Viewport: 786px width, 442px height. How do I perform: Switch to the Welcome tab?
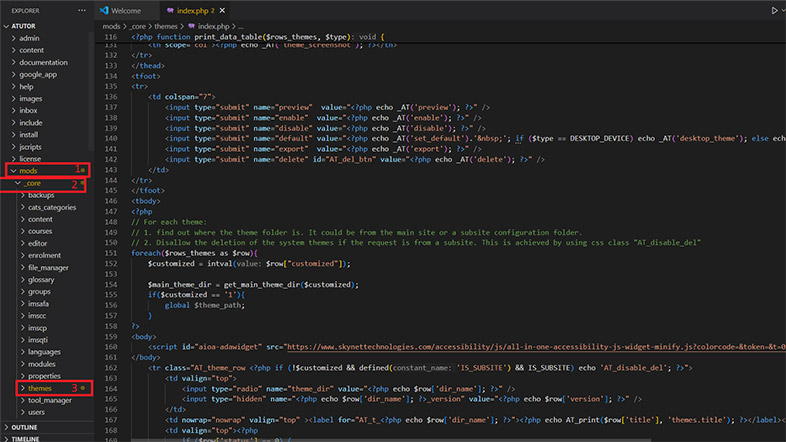125,11
